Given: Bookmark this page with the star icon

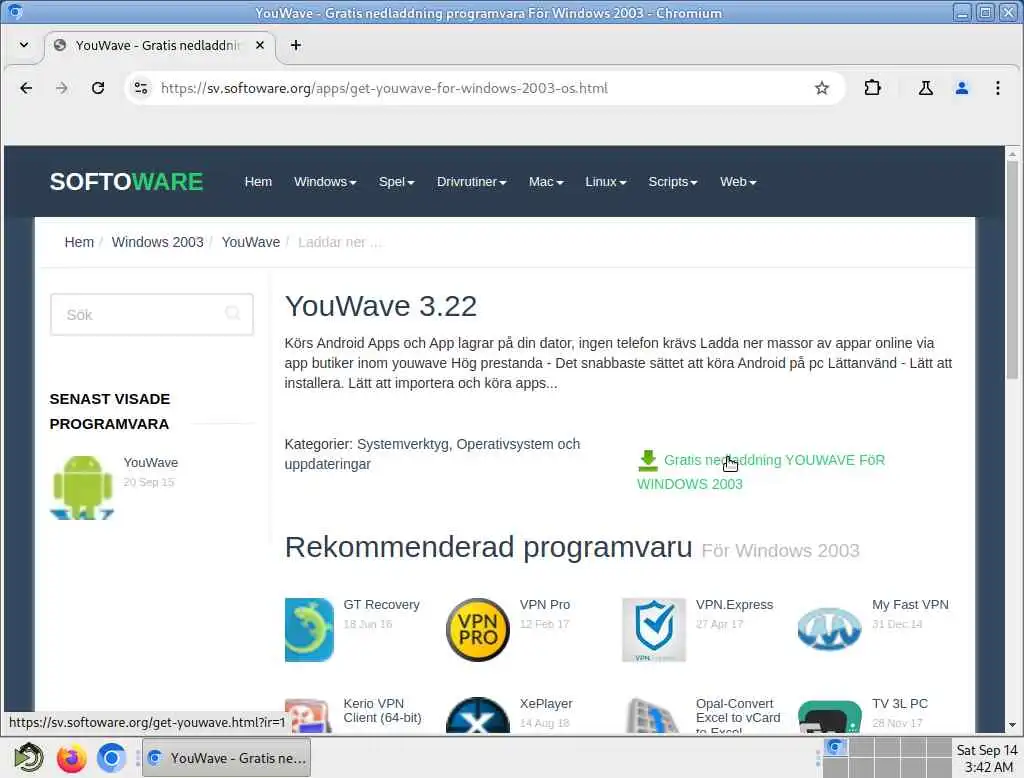Looking at the screenshot, I should point(822,88).
